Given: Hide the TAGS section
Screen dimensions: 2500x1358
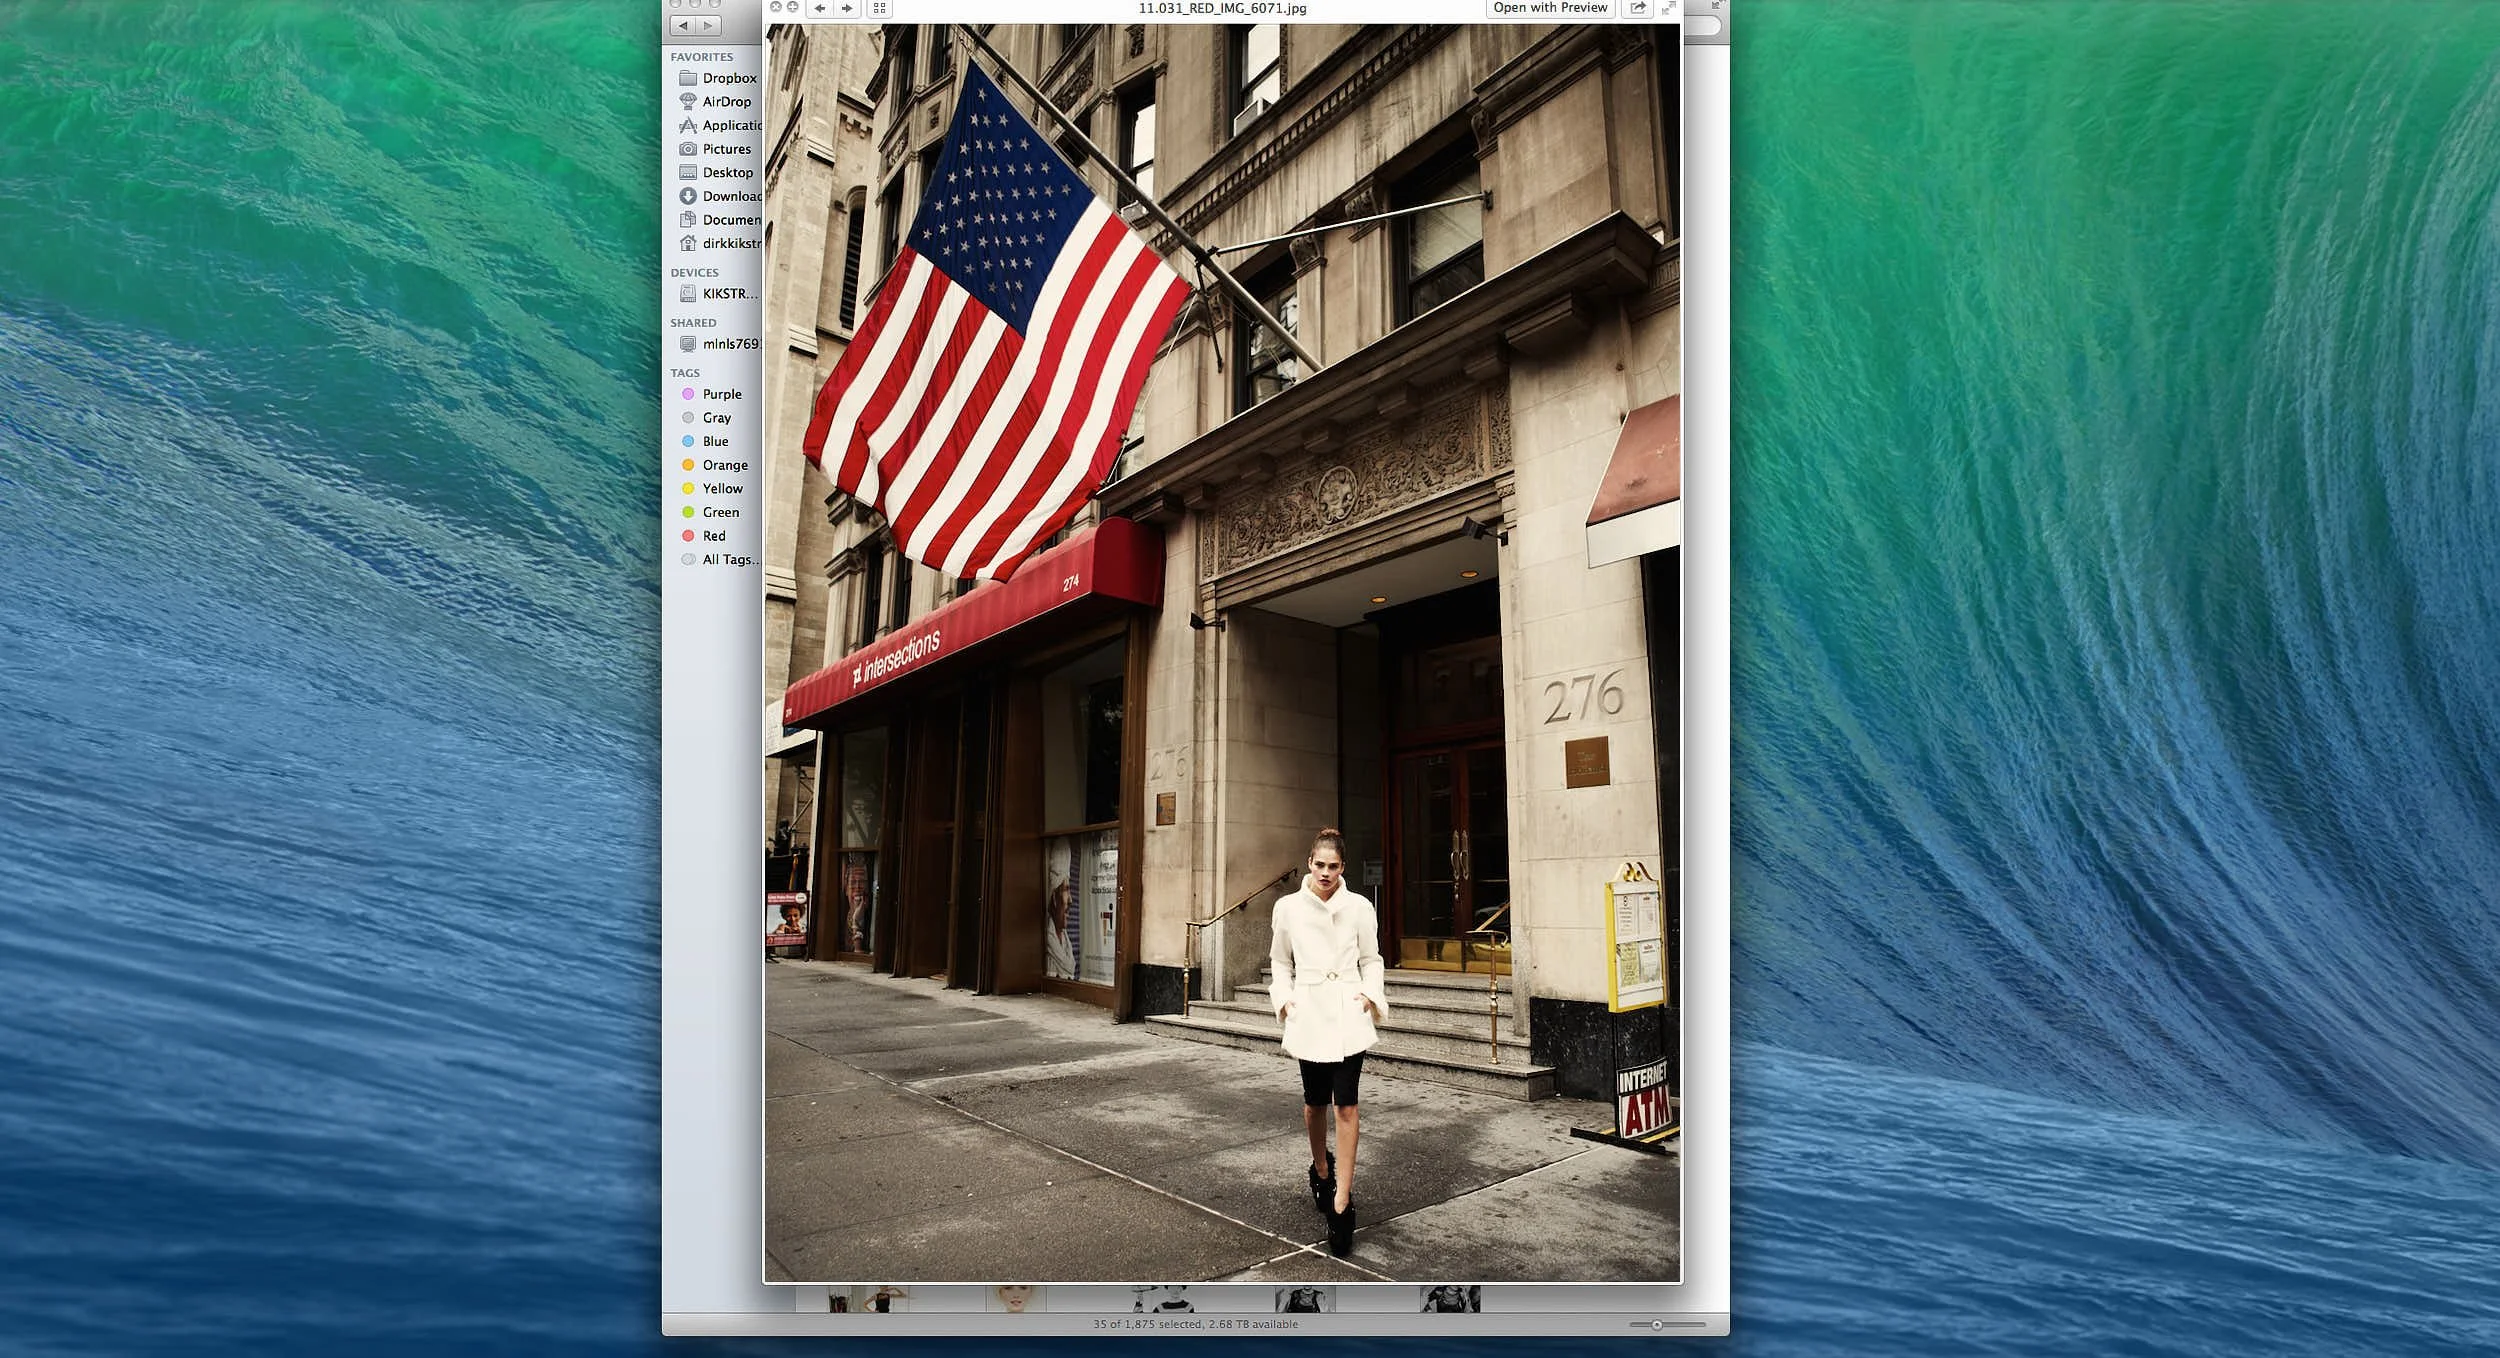Looking at the screenshot, I should click(x=685, y=372).
